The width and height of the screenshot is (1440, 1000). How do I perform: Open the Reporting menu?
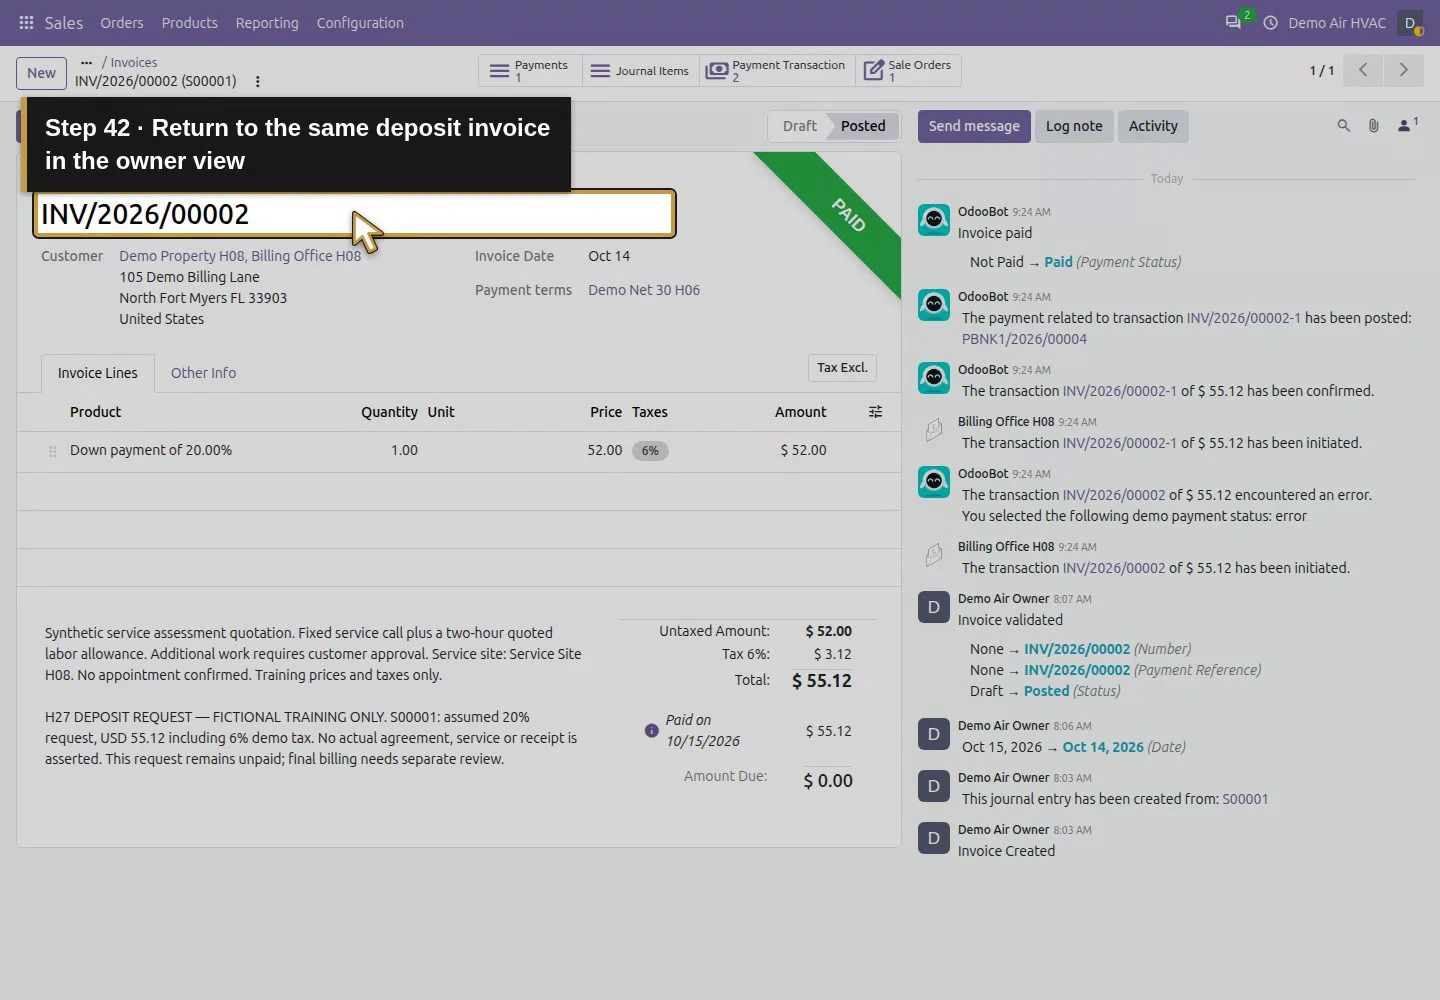(x=267, y=23)
